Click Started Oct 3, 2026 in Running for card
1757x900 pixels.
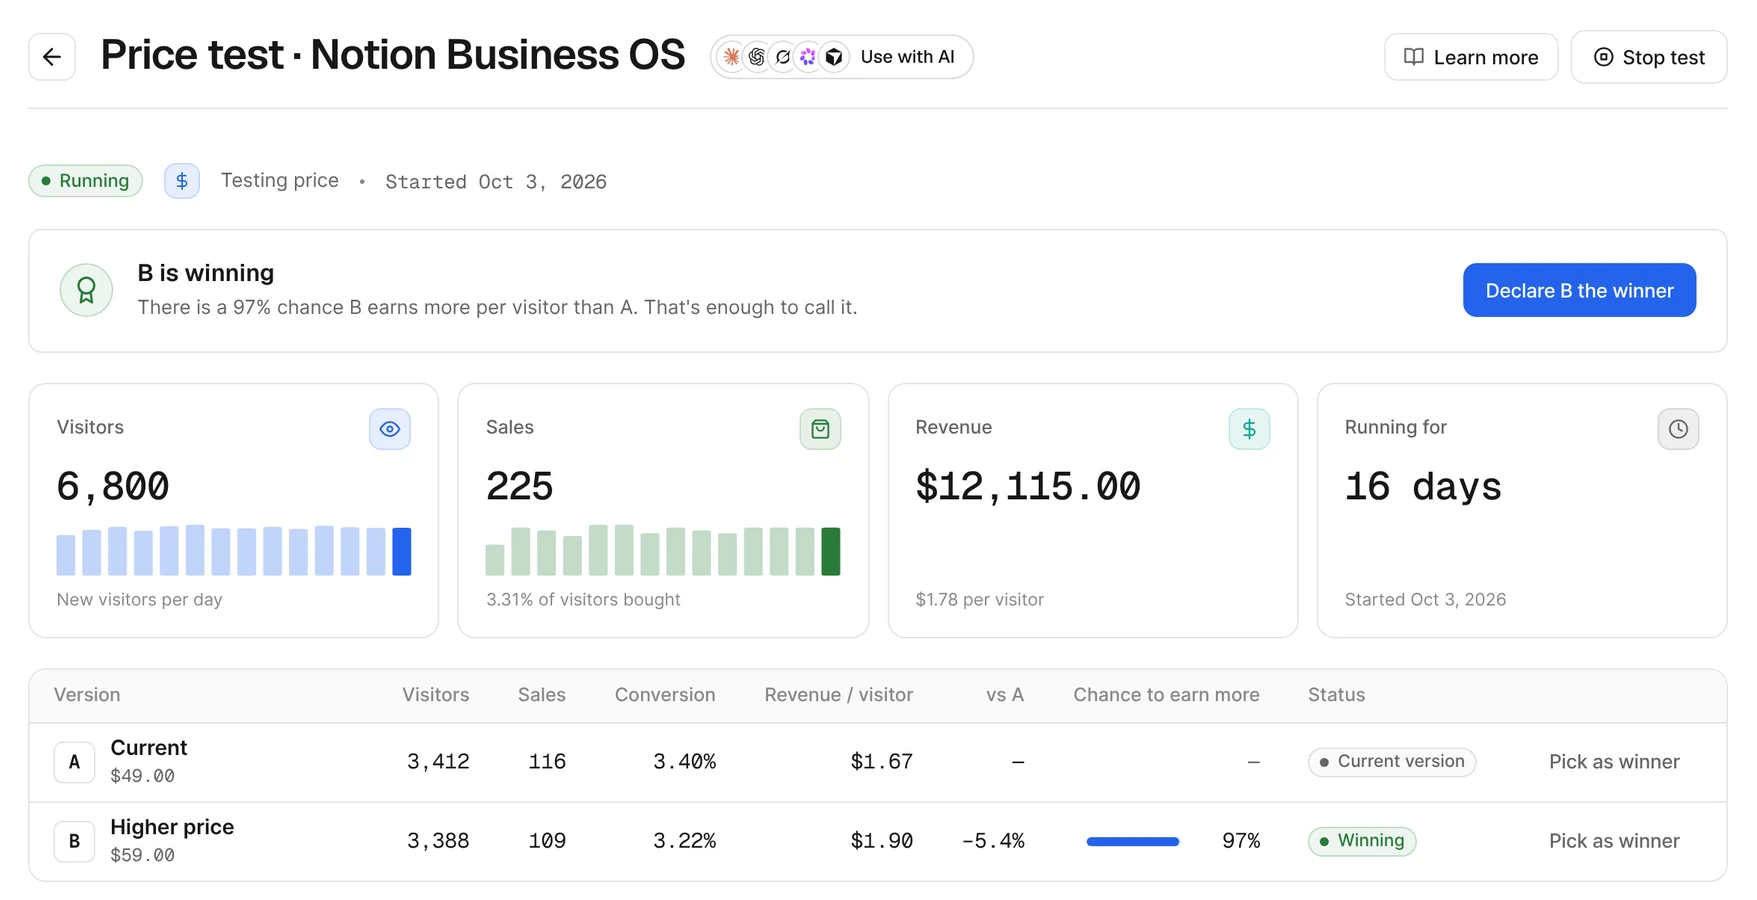1425,600
